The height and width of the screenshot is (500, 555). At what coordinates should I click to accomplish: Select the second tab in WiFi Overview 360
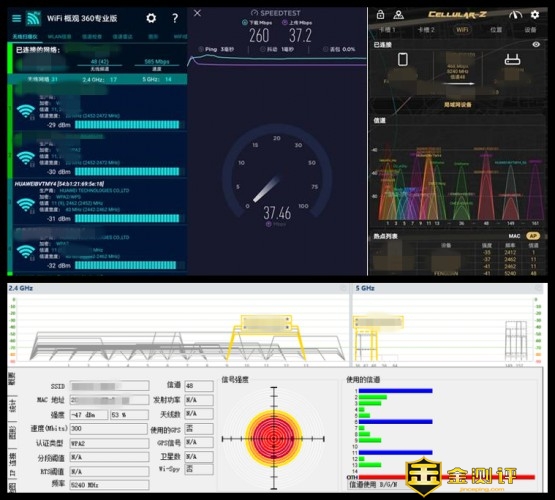click(59, 36)
